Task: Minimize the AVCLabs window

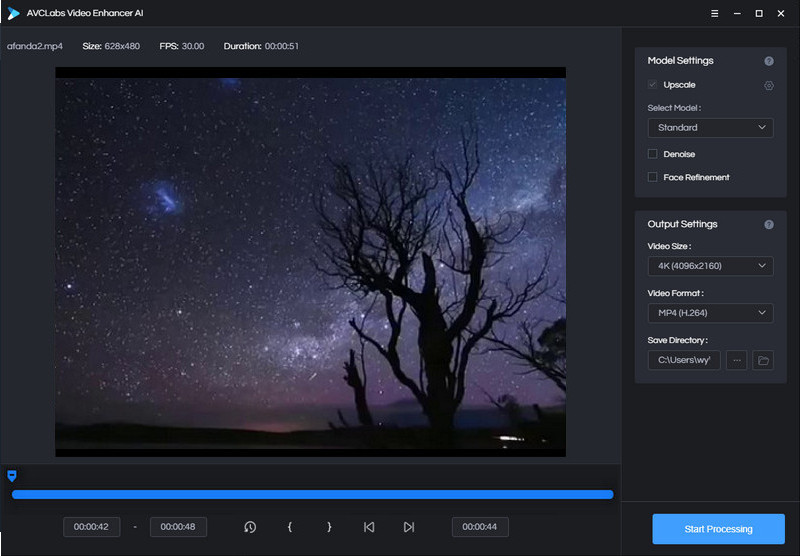Action: (x=737, y=14)
